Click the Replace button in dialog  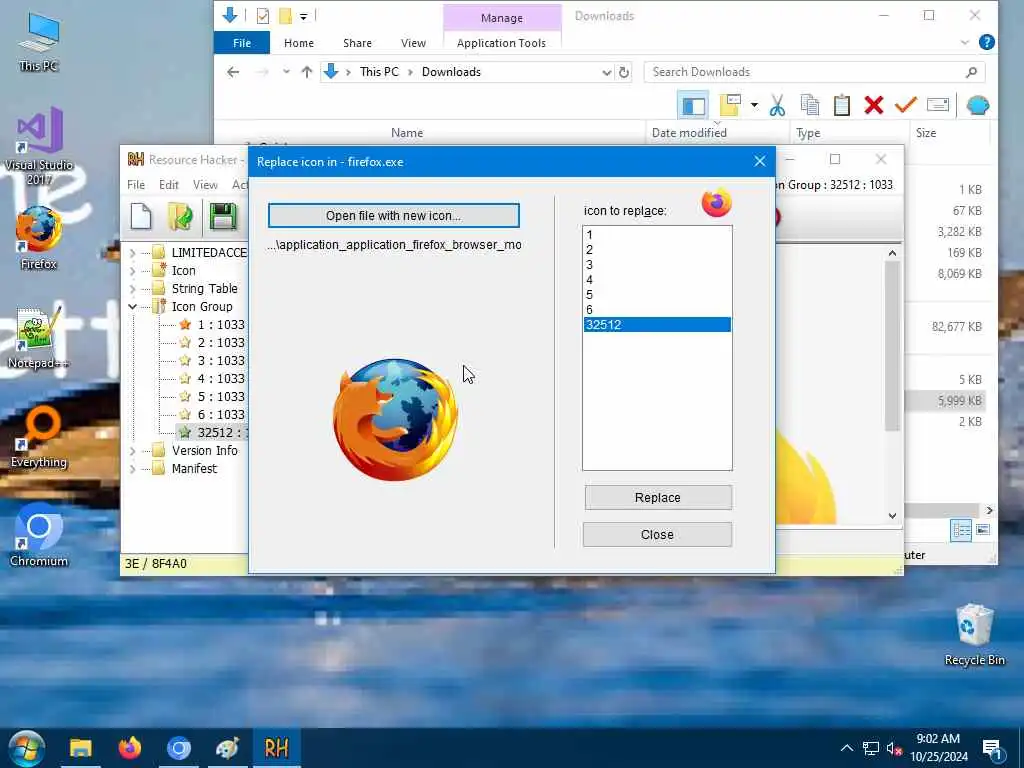[658, 498]
